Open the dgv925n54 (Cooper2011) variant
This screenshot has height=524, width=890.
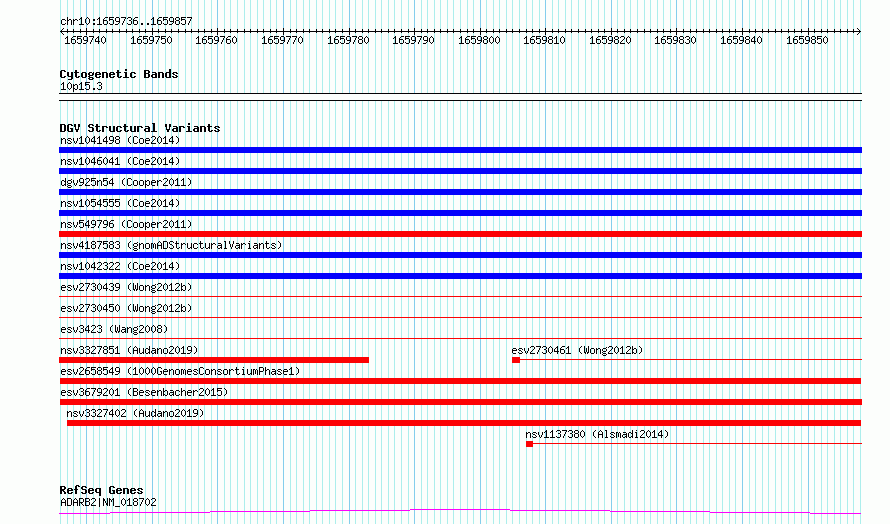[126, 182]
